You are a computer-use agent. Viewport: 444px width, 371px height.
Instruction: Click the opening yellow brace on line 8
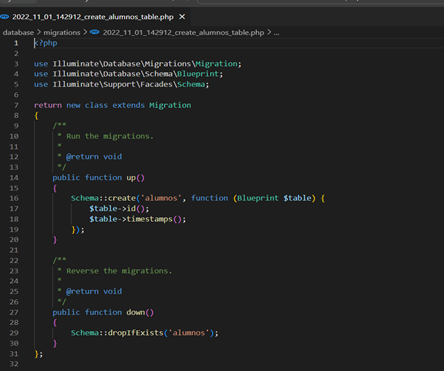36,116
